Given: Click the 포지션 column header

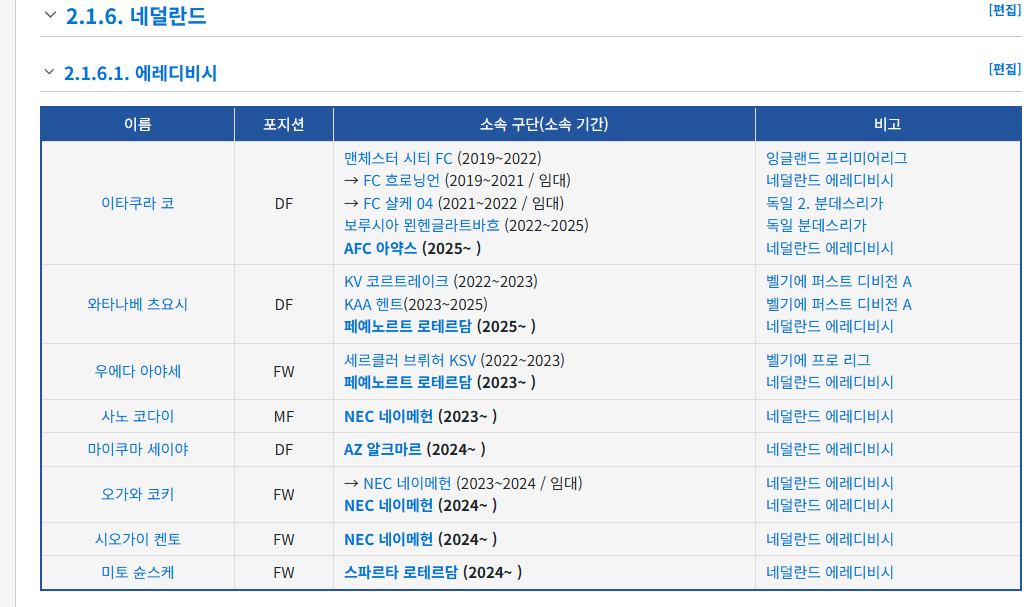Looking at the screenshot, I should click(284, 124).
